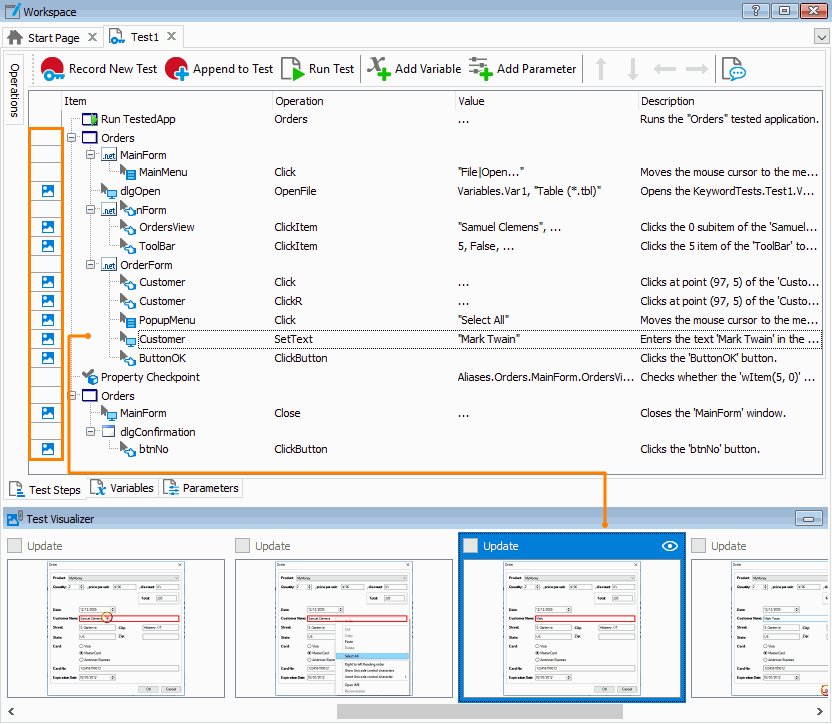Tick the fourth Update checkbox
This screenshot has width=832, height=724.
(699, 546)
